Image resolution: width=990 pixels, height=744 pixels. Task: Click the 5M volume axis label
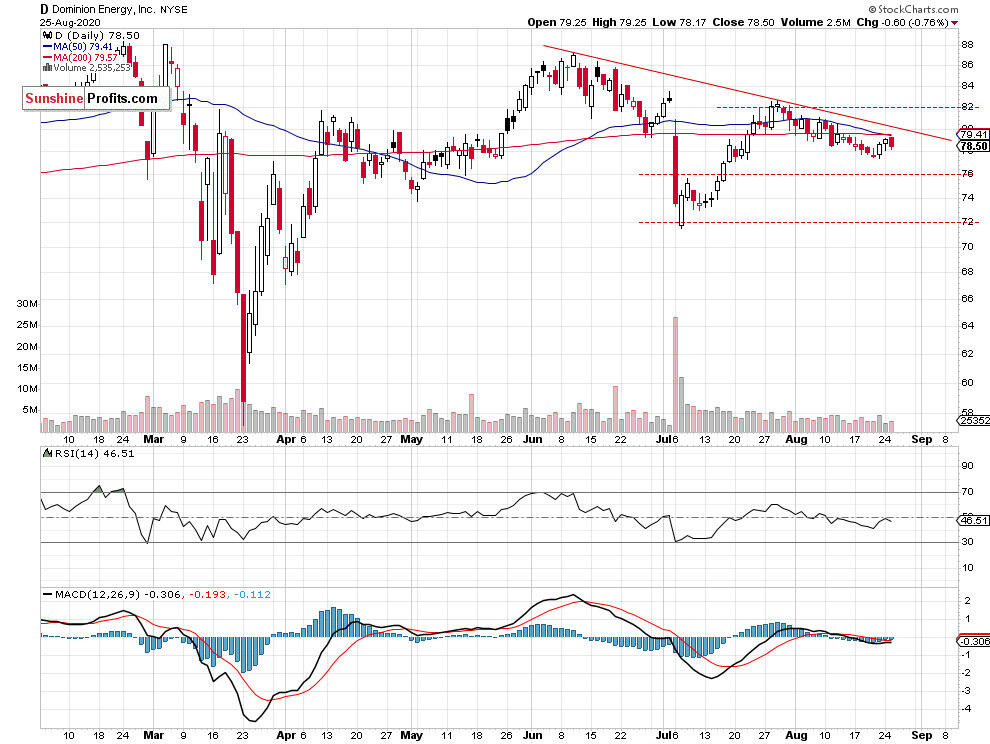[30, 410]
